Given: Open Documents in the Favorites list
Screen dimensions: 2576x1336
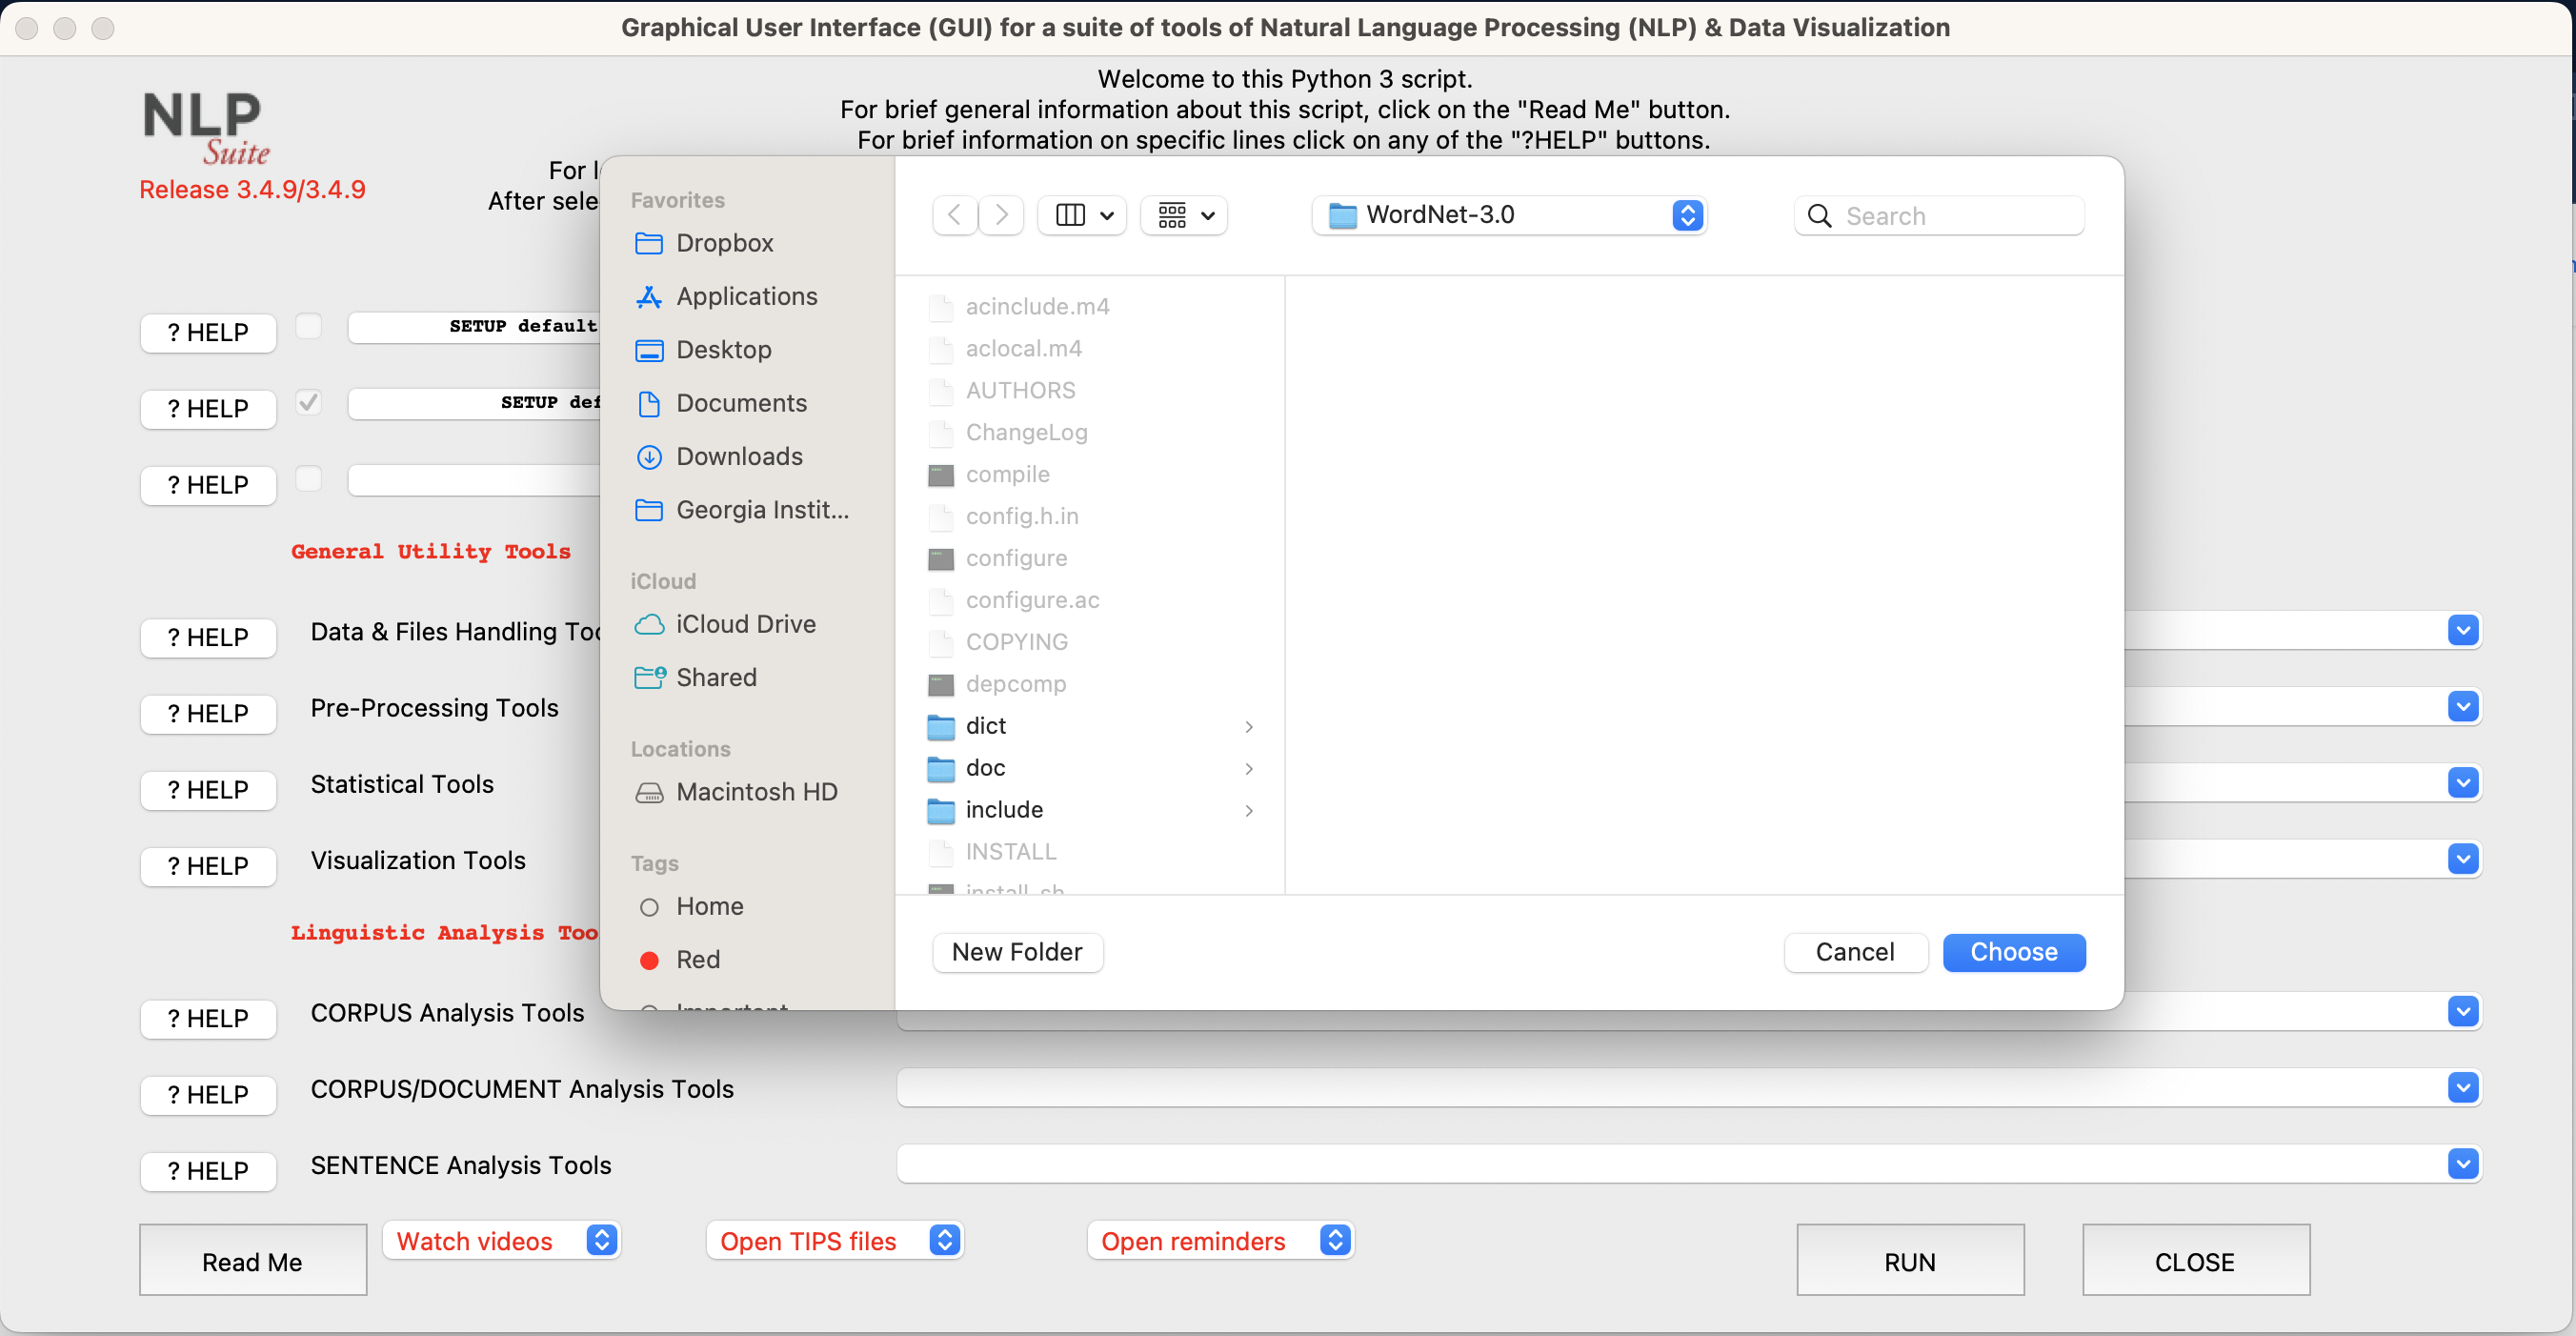Looking at the screenshot, I should click(x=741, y=403).
